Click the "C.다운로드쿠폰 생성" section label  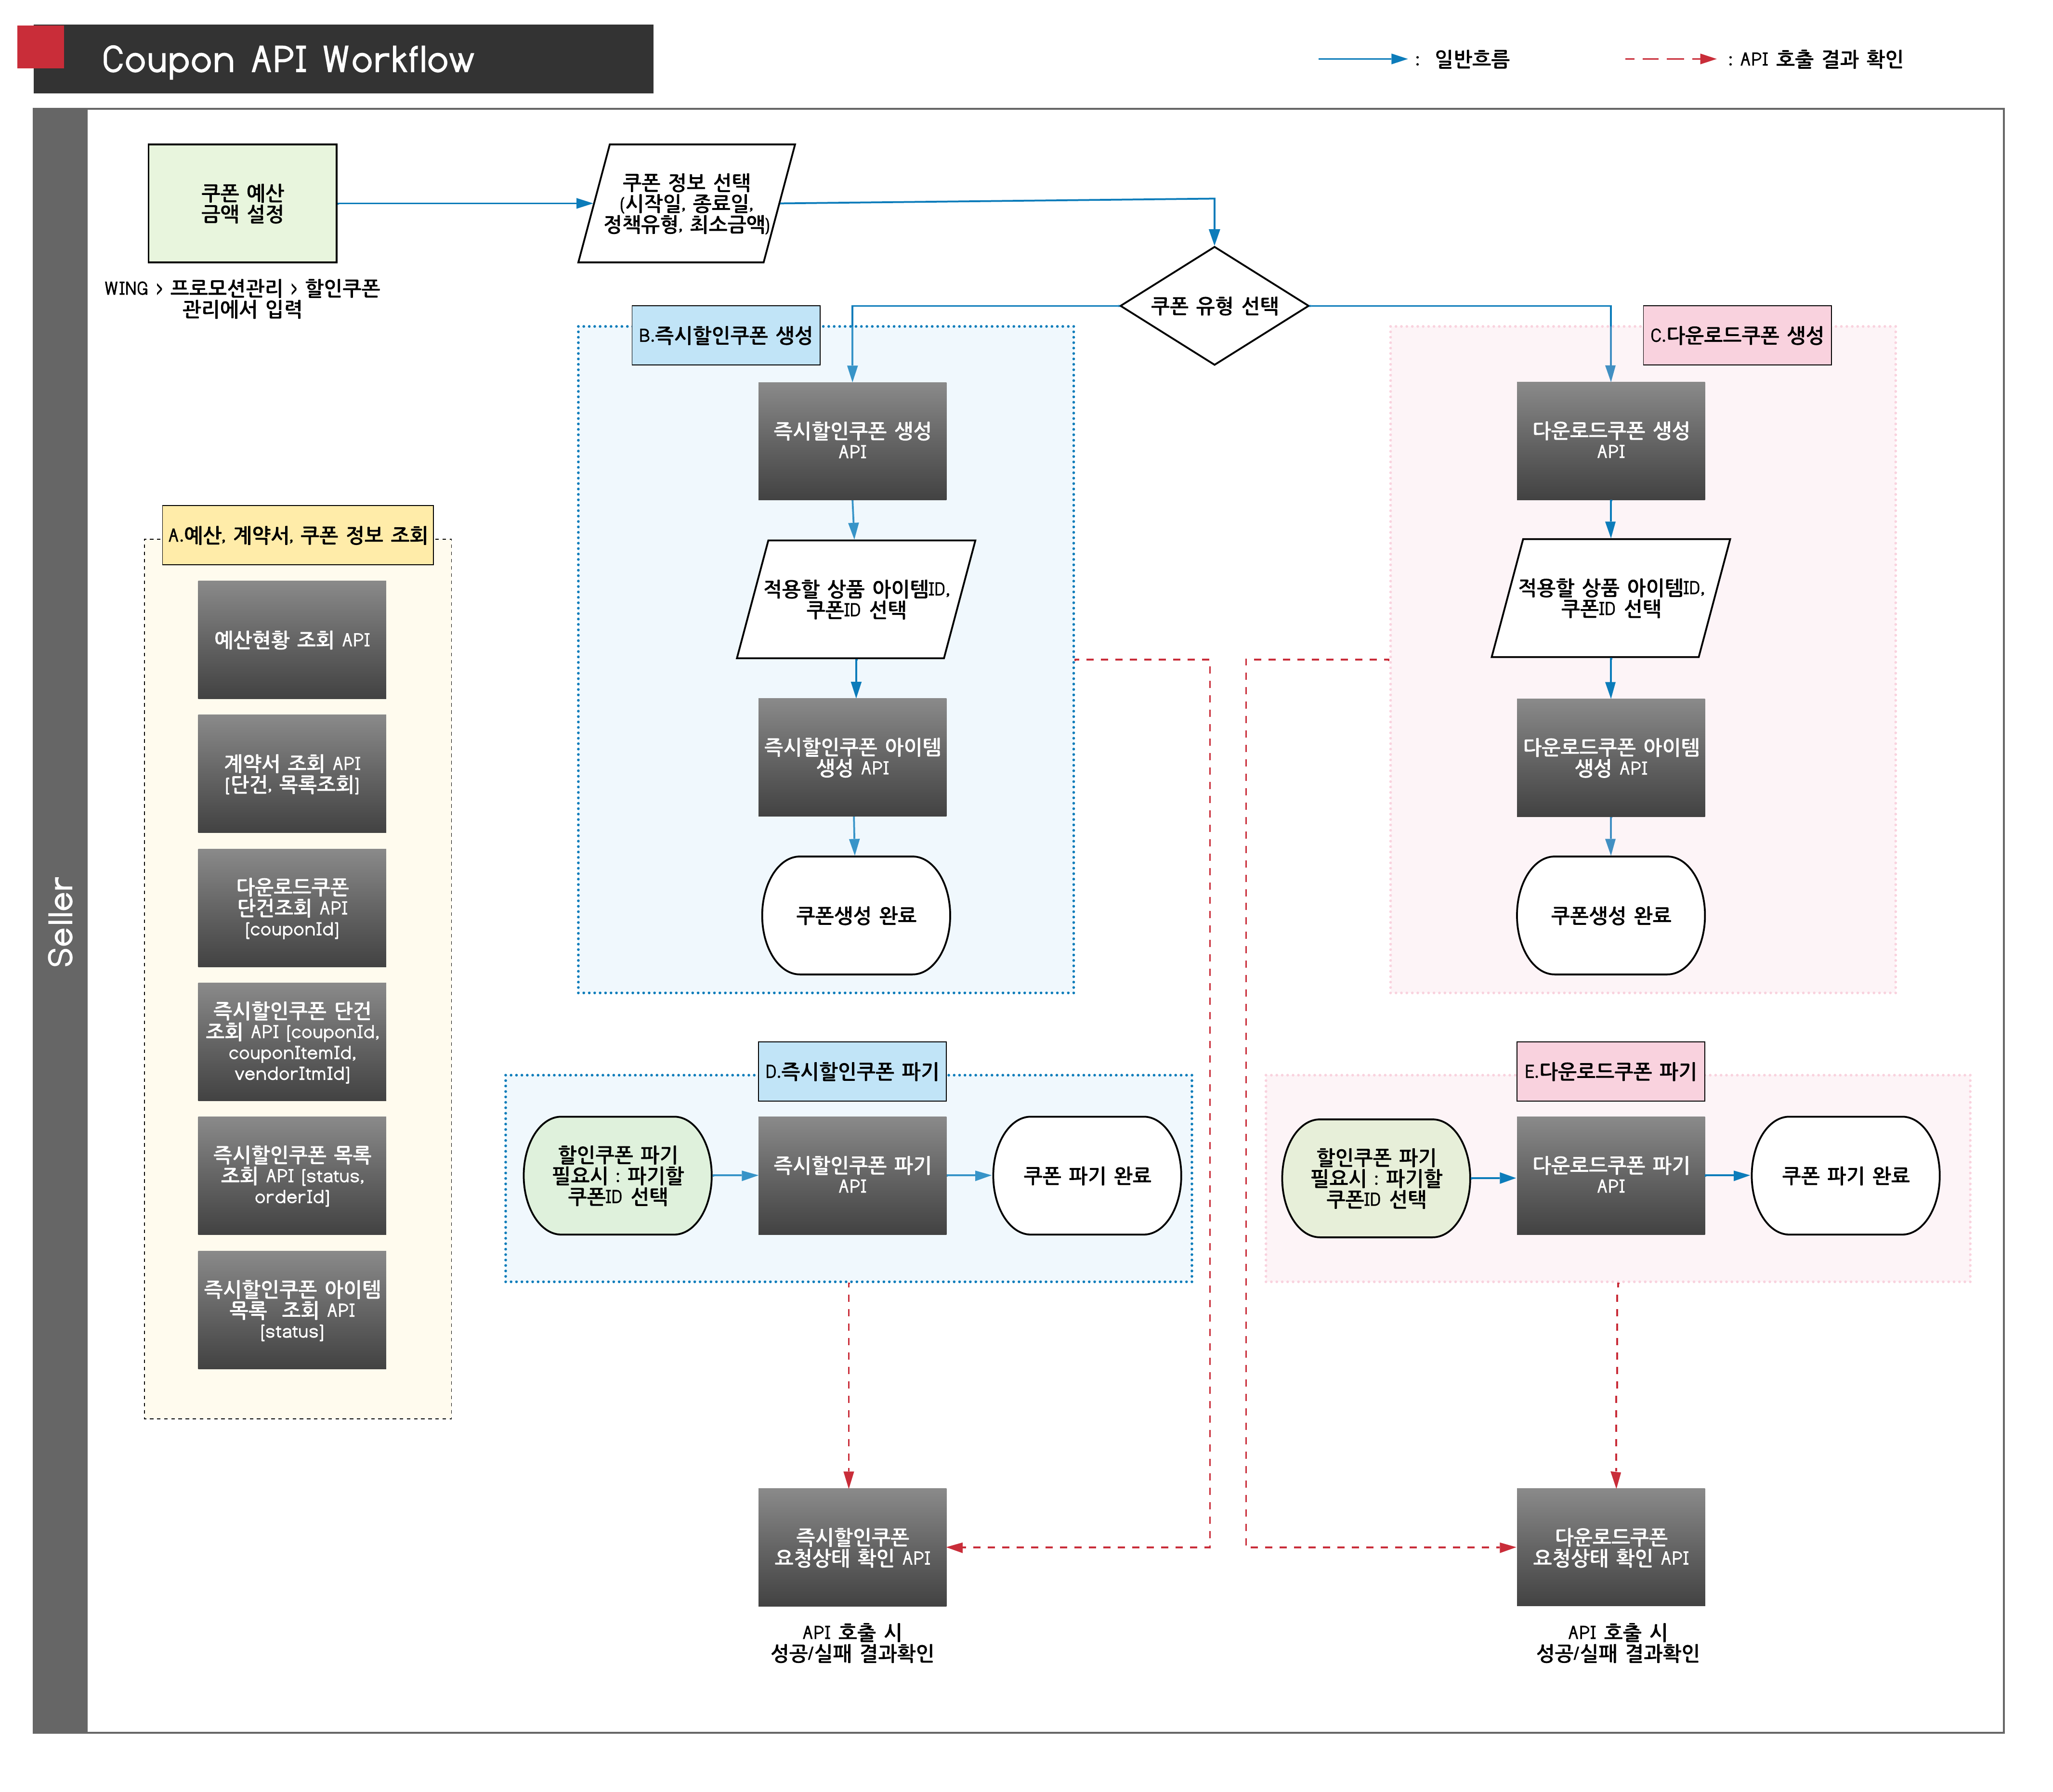click(x=1737, y=335)
